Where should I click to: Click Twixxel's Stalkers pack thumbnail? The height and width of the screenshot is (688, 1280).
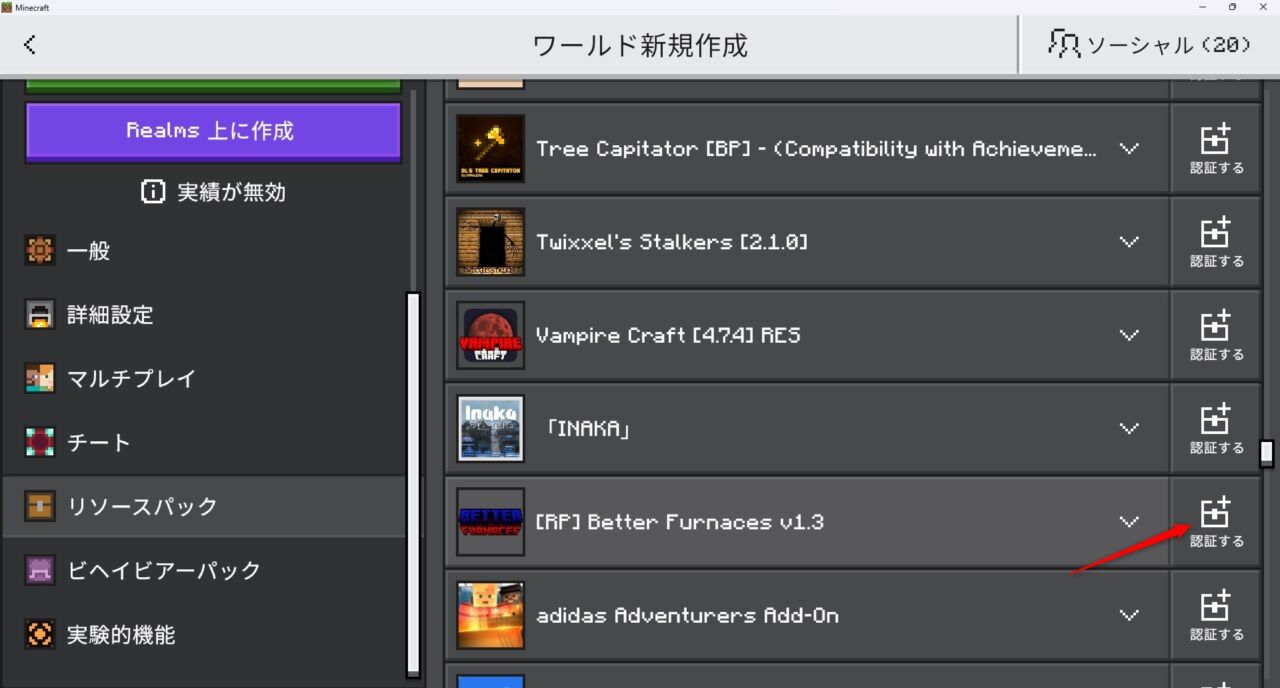490,242
